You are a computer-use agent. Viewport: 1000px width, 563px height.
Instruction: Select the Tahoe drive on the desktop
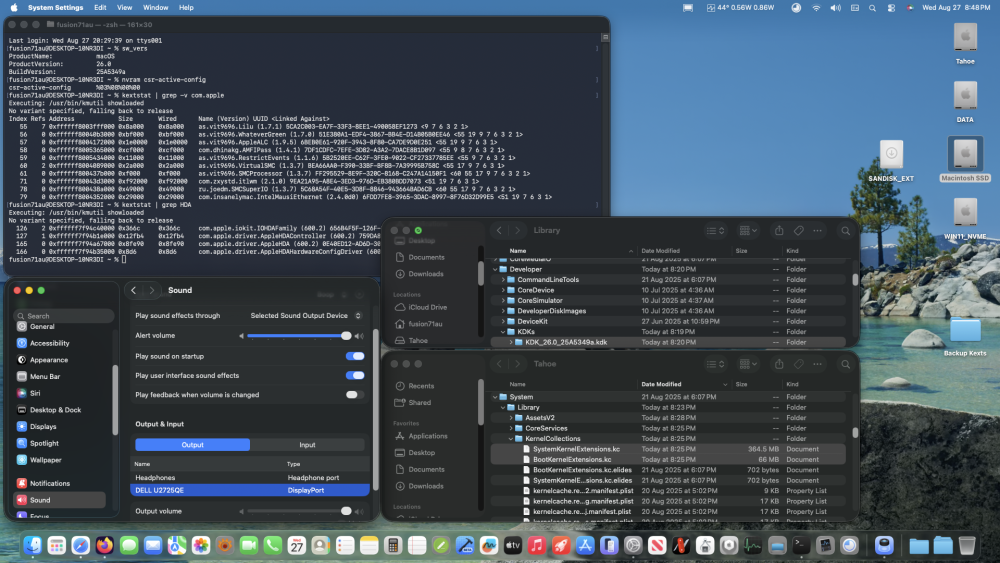965,43
